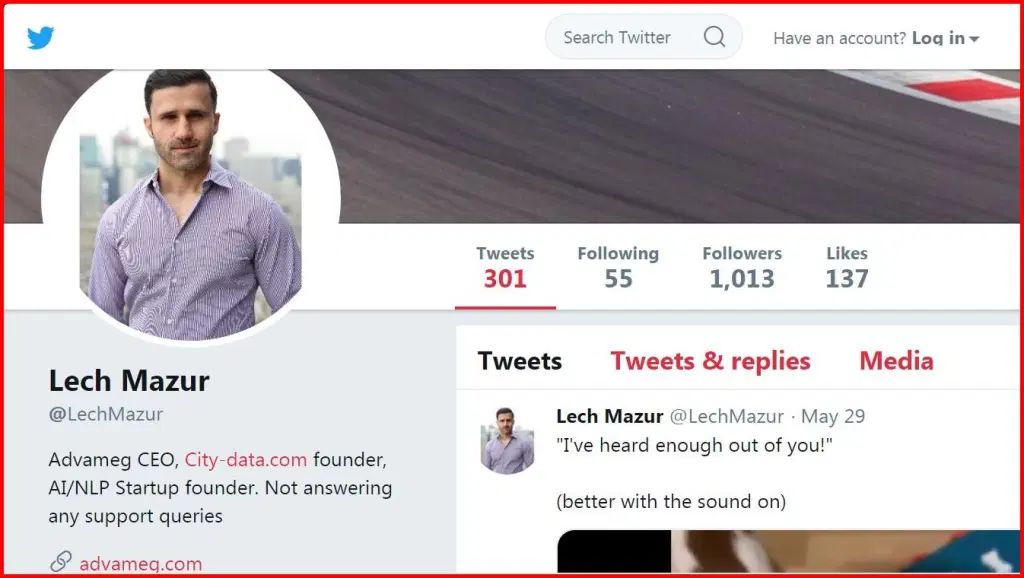Click the link chain icon beside advameg.com
Screen dimensions: 1024x578
(x=61, y=563)
